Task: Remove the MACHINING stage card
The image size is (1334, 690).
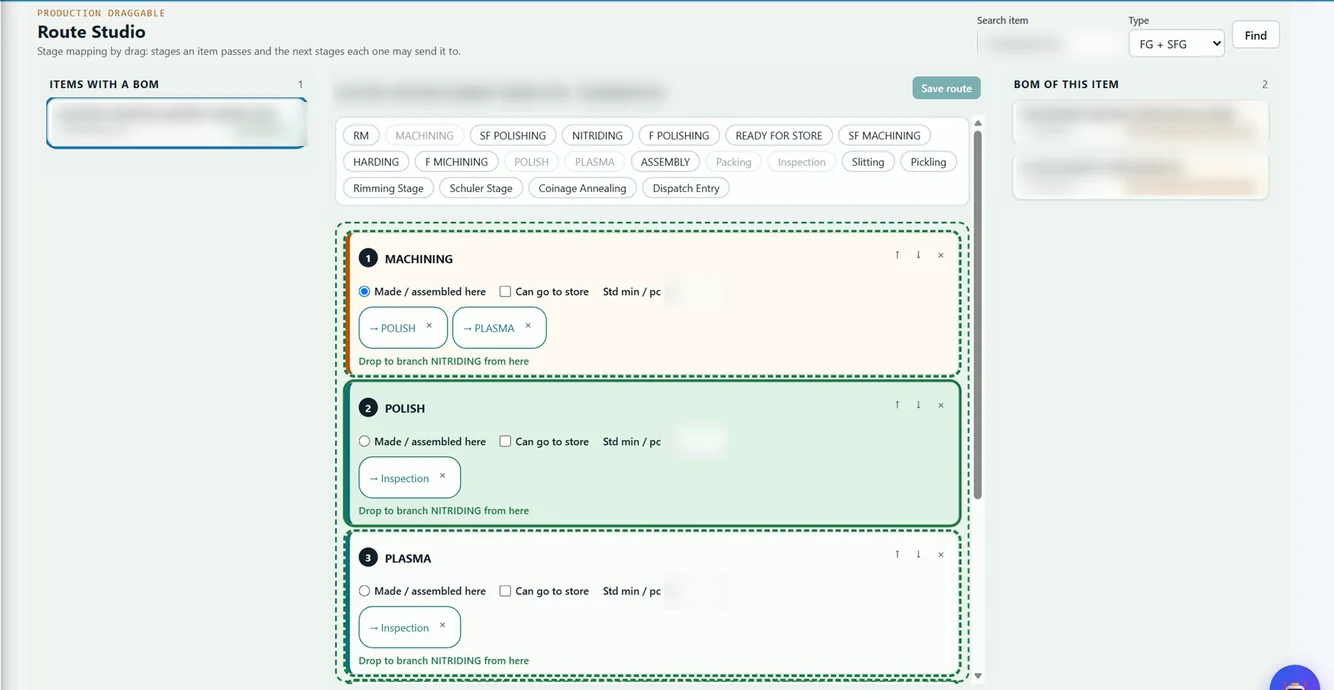Action: tap(940, 255)
